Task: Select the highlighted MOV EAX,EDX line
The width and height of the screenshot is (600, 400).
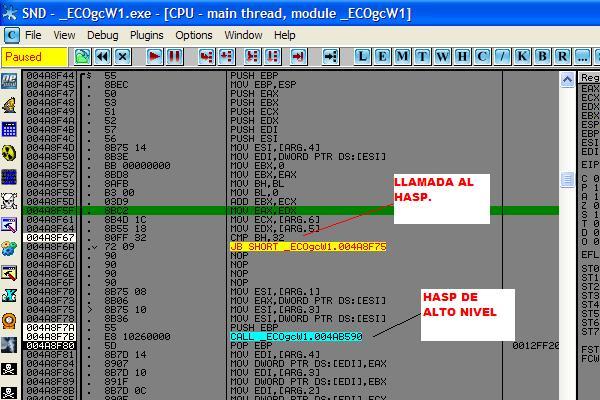Action: click(x=291, y=211)
